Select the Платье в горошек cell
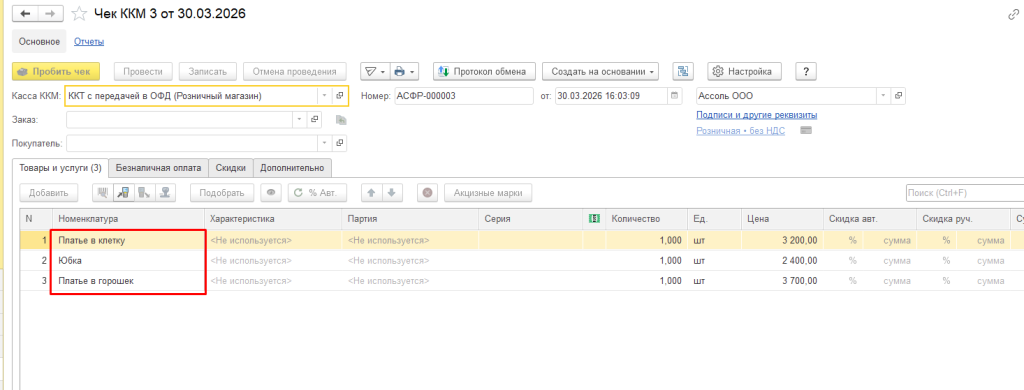Screen dimensions: 1024x390 (x=128, y=281)
